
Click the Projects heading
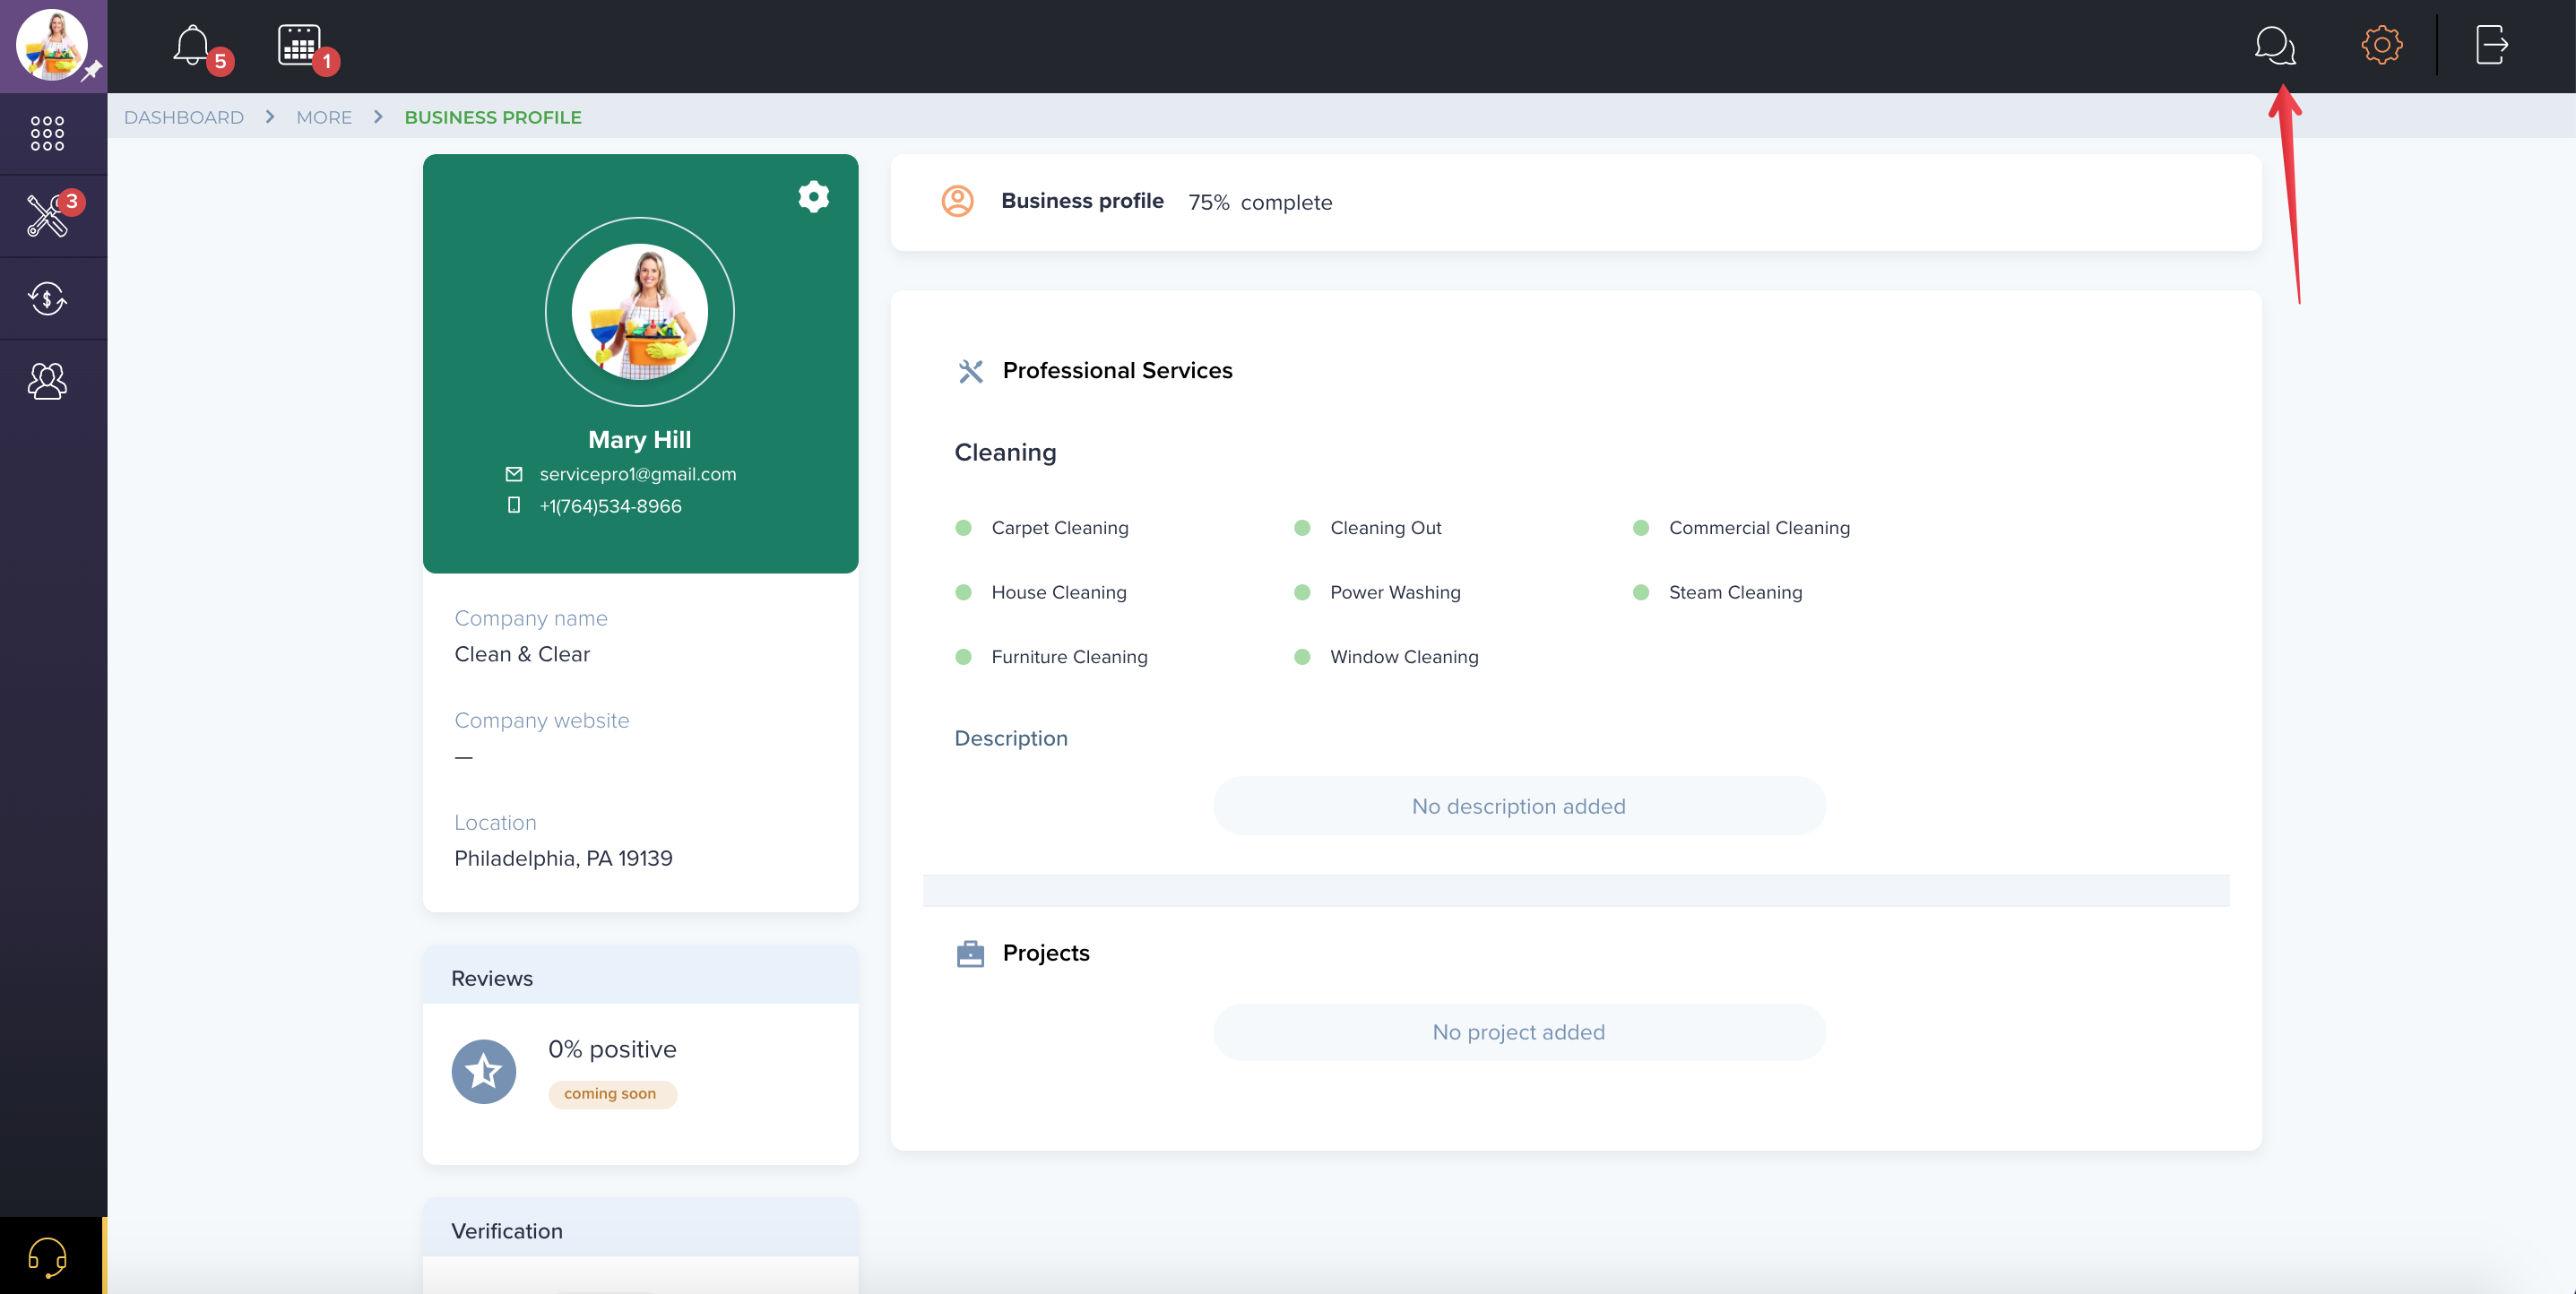[x=1046, y=953]
